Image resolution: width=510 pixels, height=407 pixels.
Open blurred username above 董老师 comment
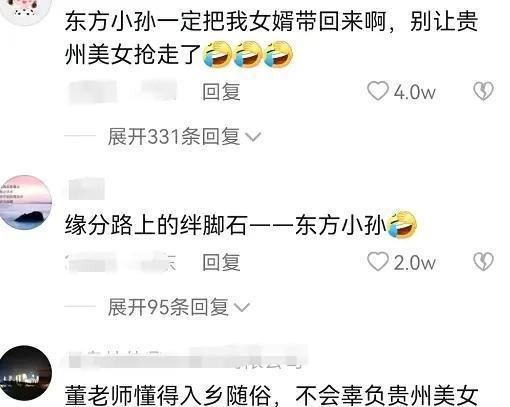click(x=187, y=358)
